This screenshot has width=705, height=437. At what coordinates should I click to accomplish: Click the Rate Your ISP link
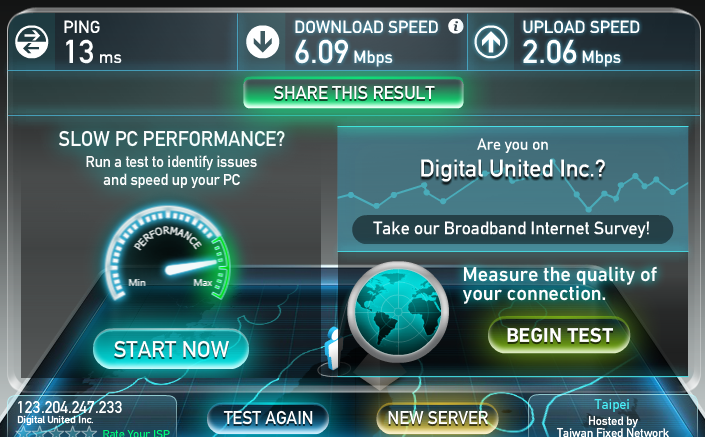tap(136, 433)
